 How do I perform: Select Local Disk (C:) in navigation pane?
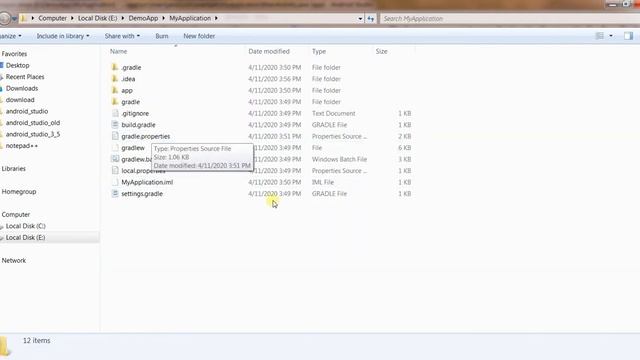click(25, 226)
